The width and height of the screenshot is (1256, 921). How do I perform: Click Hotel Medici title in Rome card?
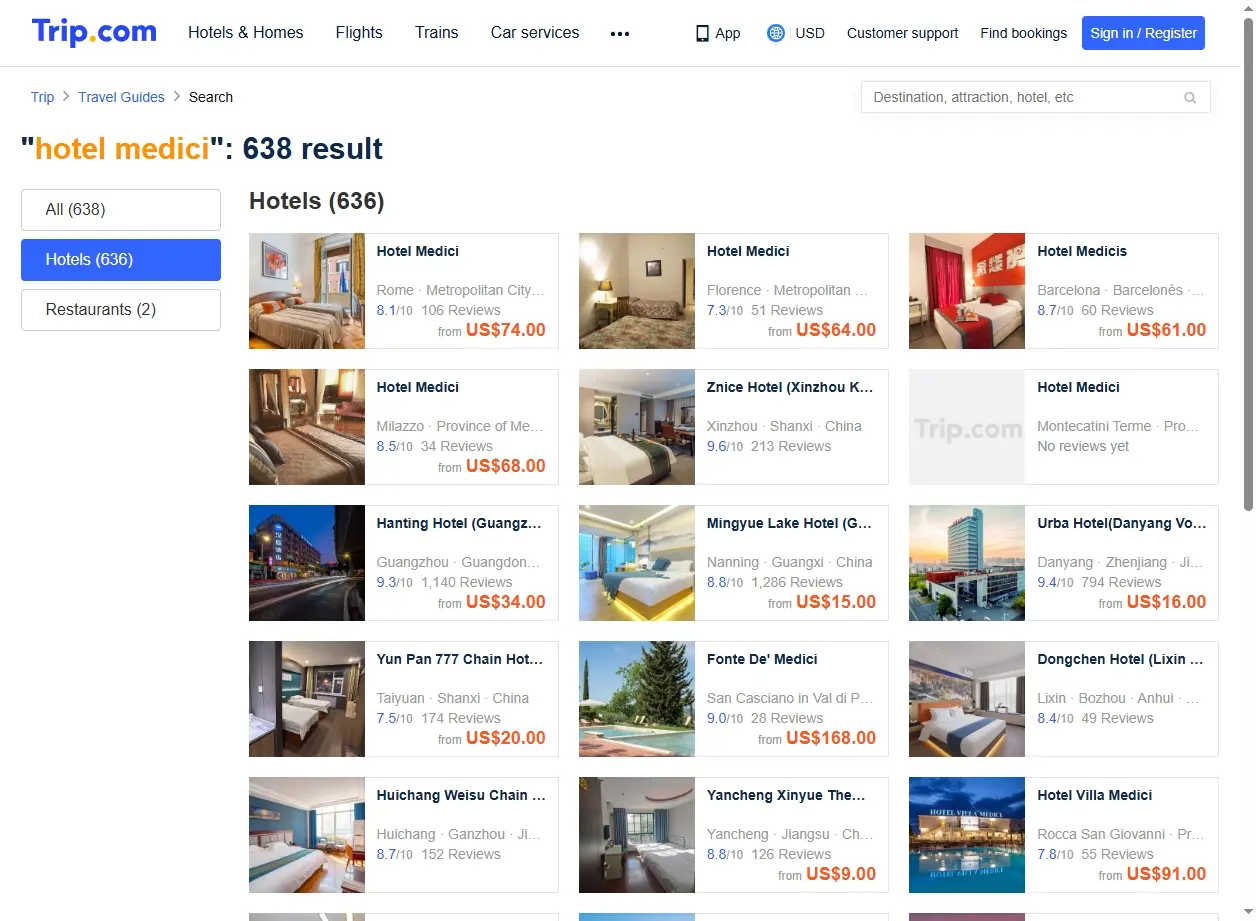418,251
